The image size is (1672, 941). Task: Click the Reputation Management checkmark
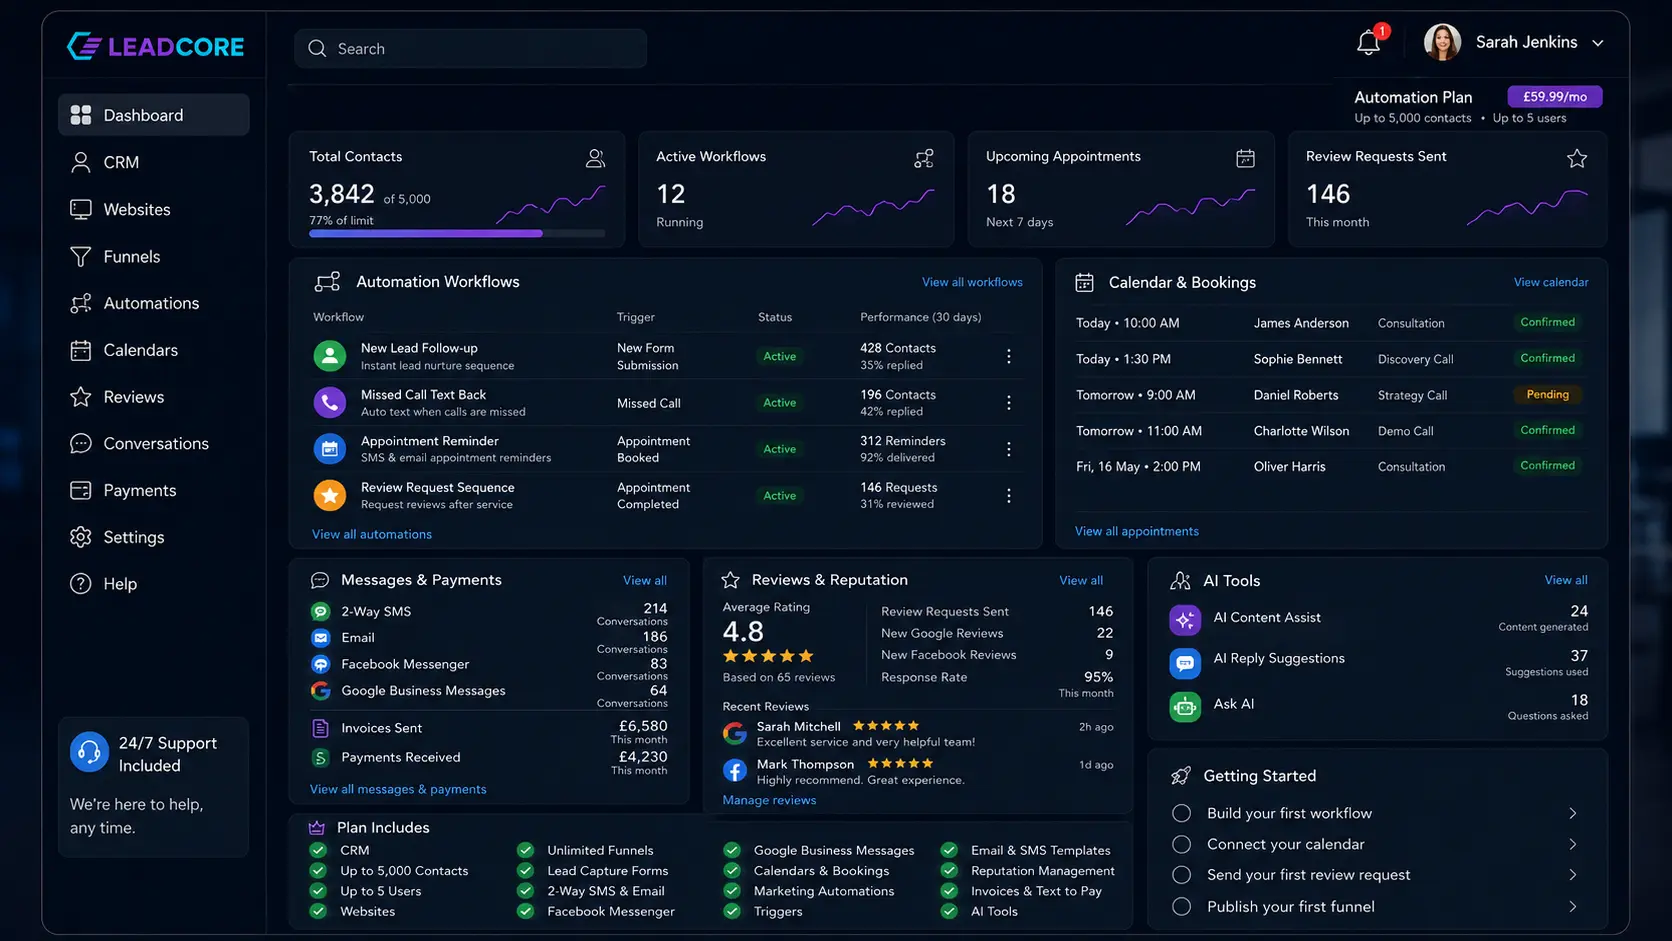pyautogui.click(x=949, y=871)
